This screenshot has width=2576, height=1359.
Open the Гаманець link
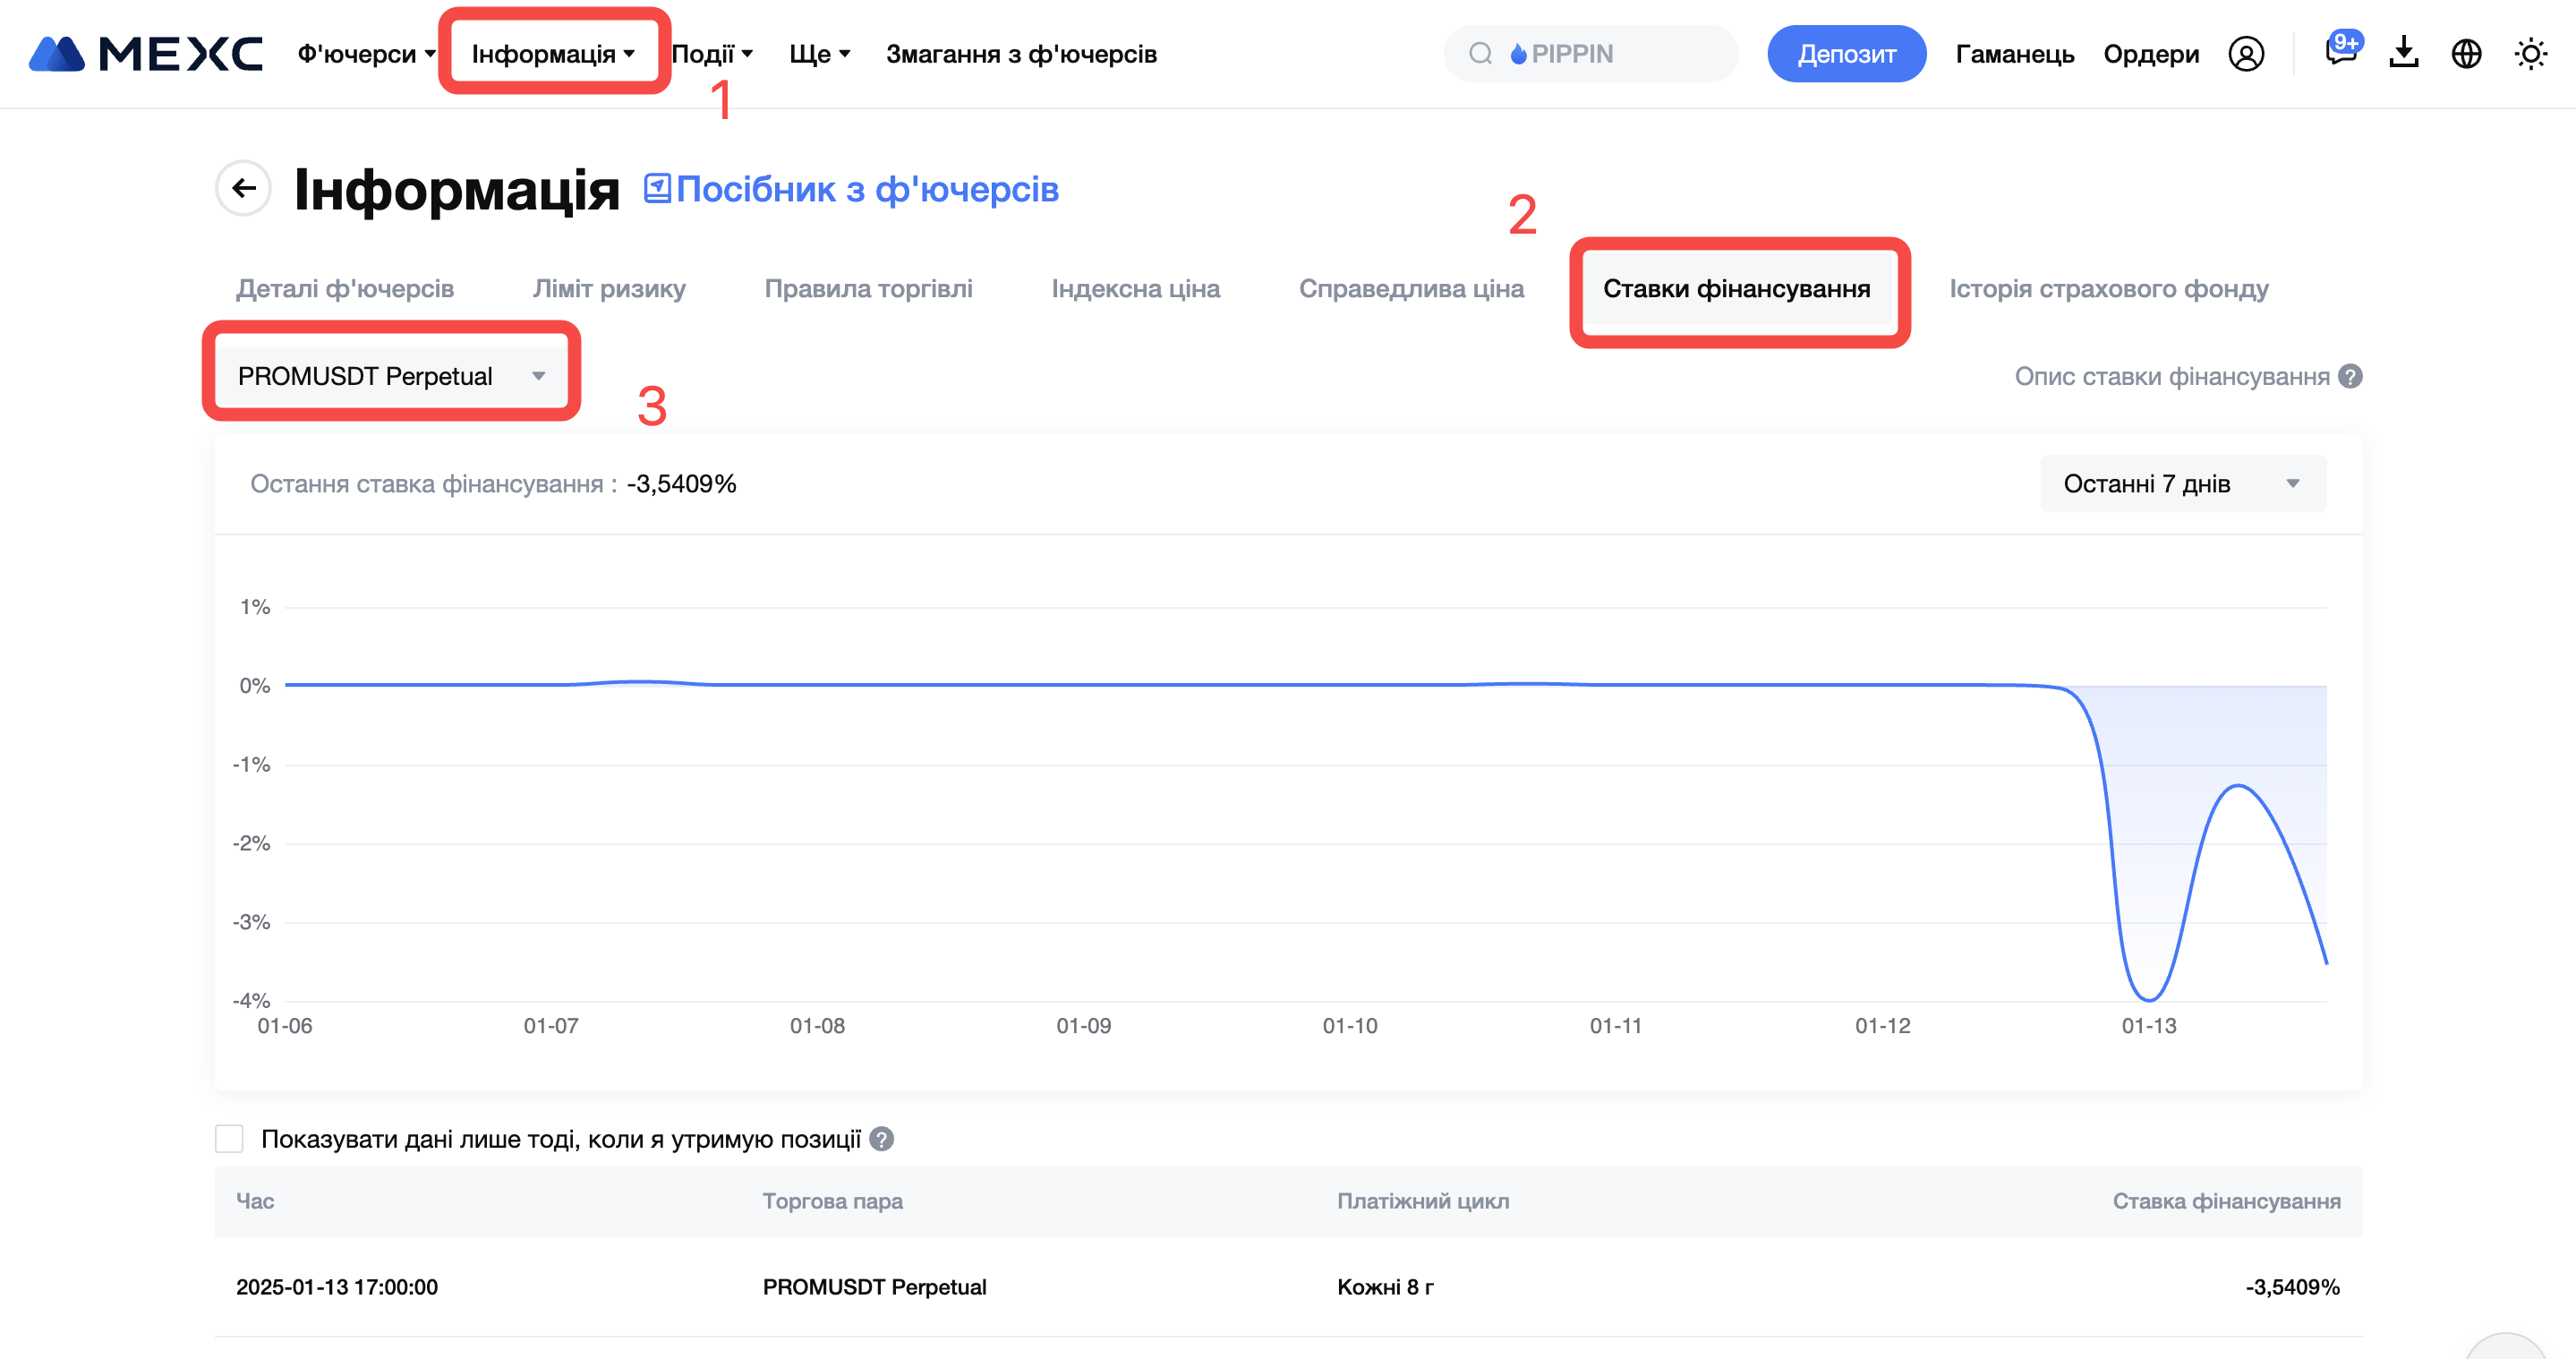(2014, 54)
